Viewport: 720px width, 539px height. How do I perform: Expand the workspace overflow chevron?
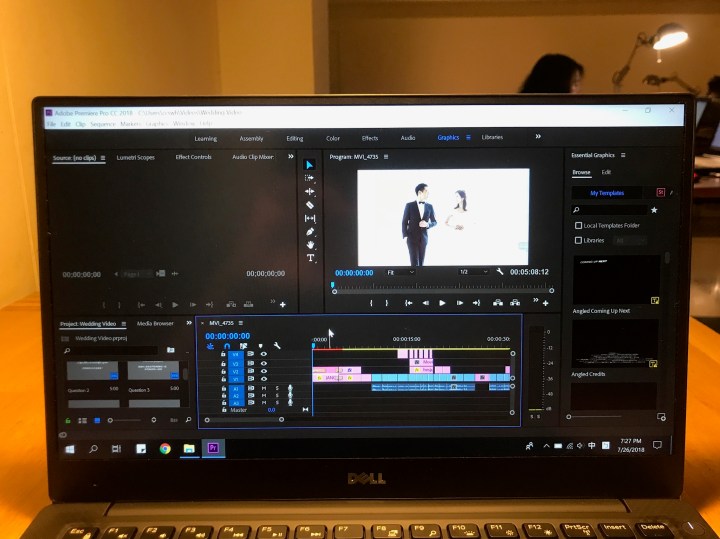click(x=538, y=137)
